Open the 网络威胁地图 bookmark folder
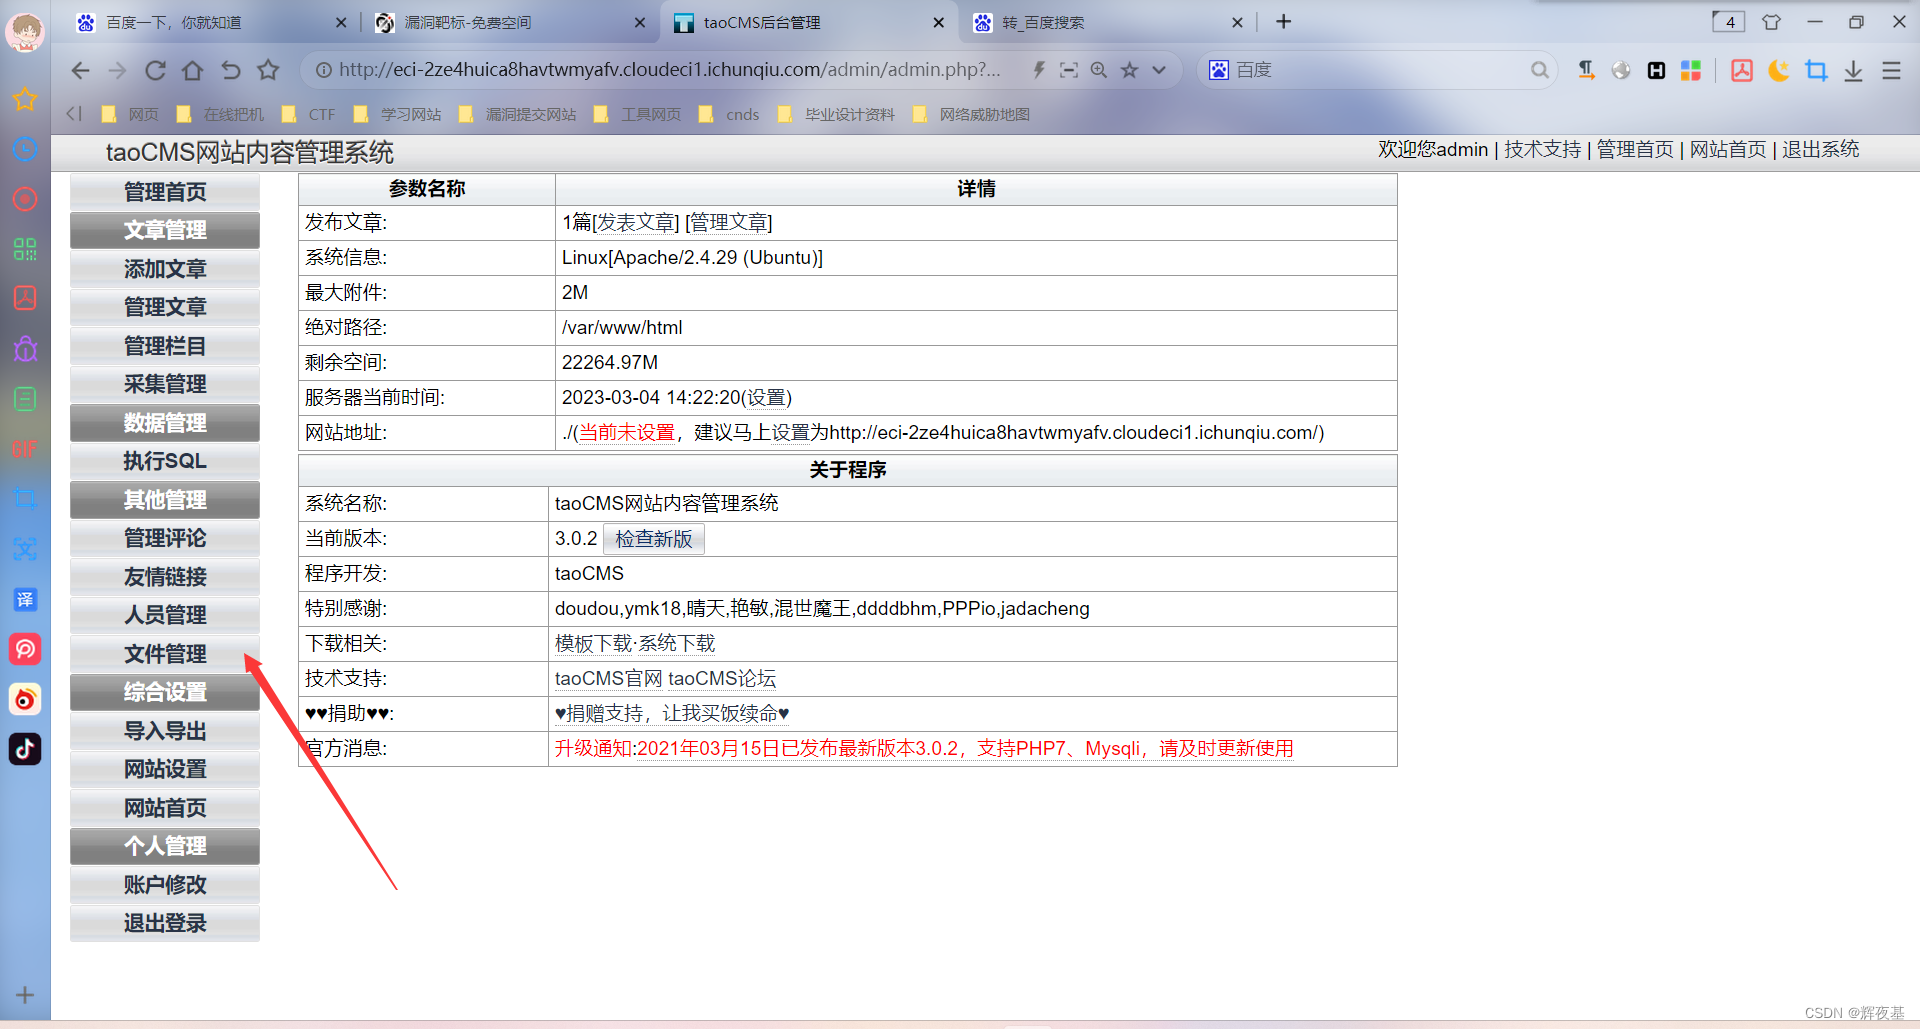The image size is (1920, 1029). coord(972,114)
